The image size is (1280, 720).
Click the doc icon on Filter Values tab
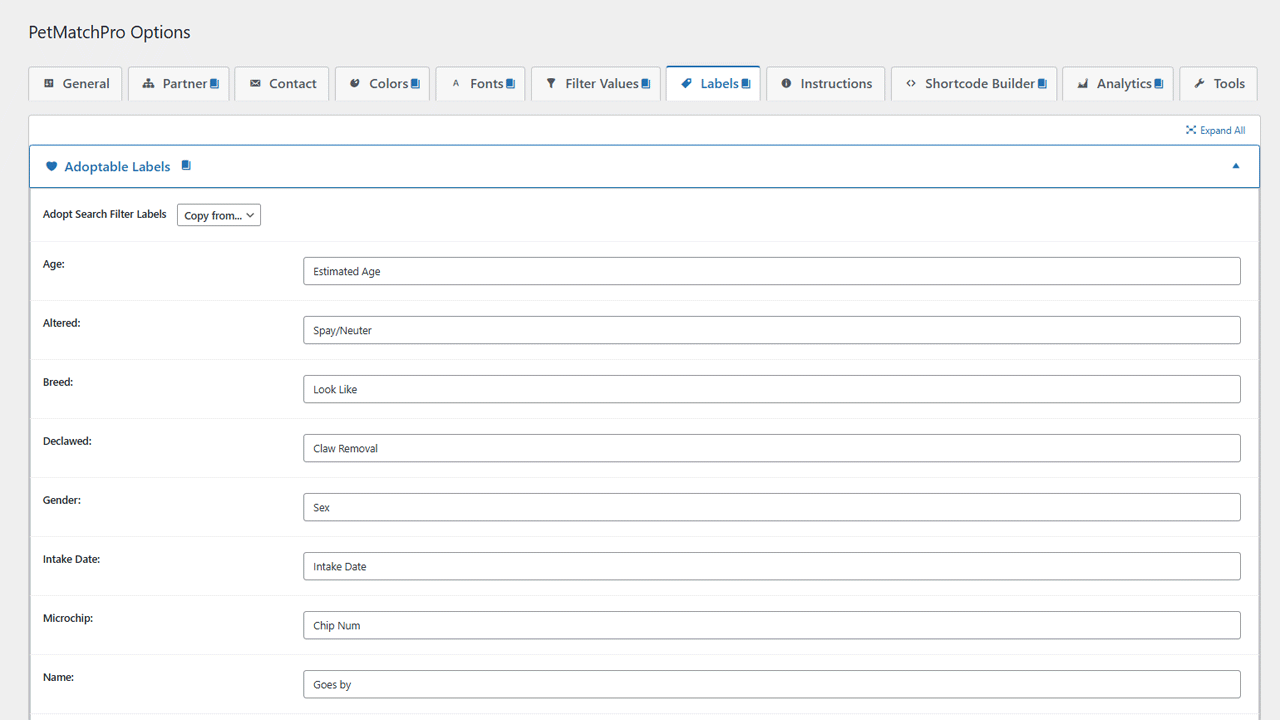pos(645,84)
